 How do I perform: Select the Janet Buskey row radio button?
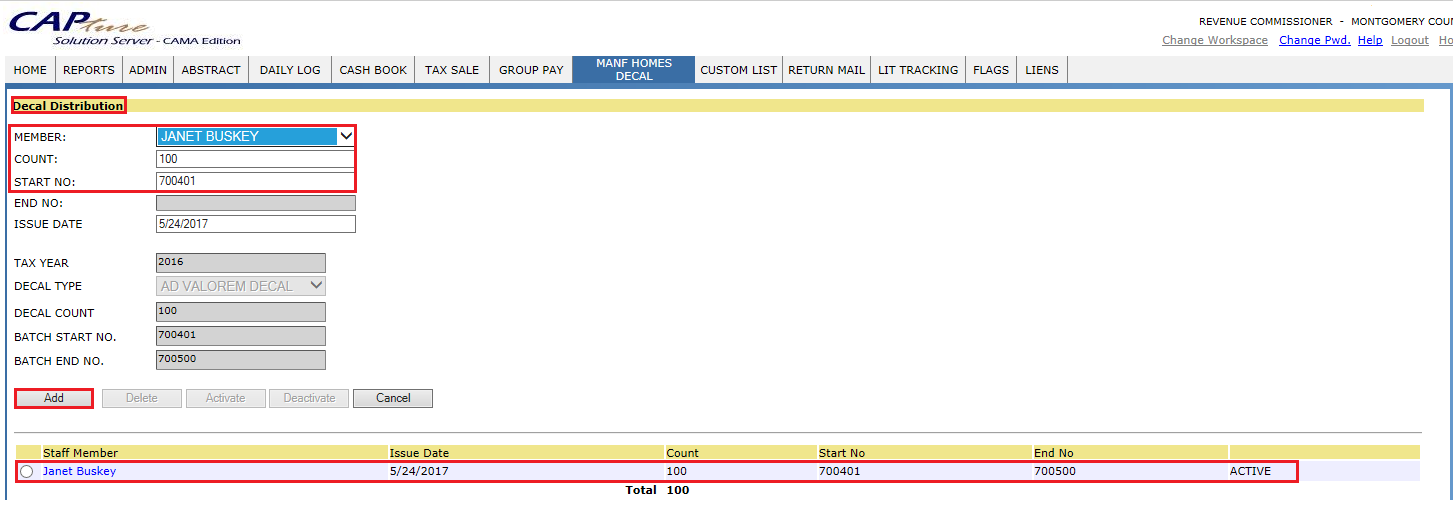pos(26,472)
